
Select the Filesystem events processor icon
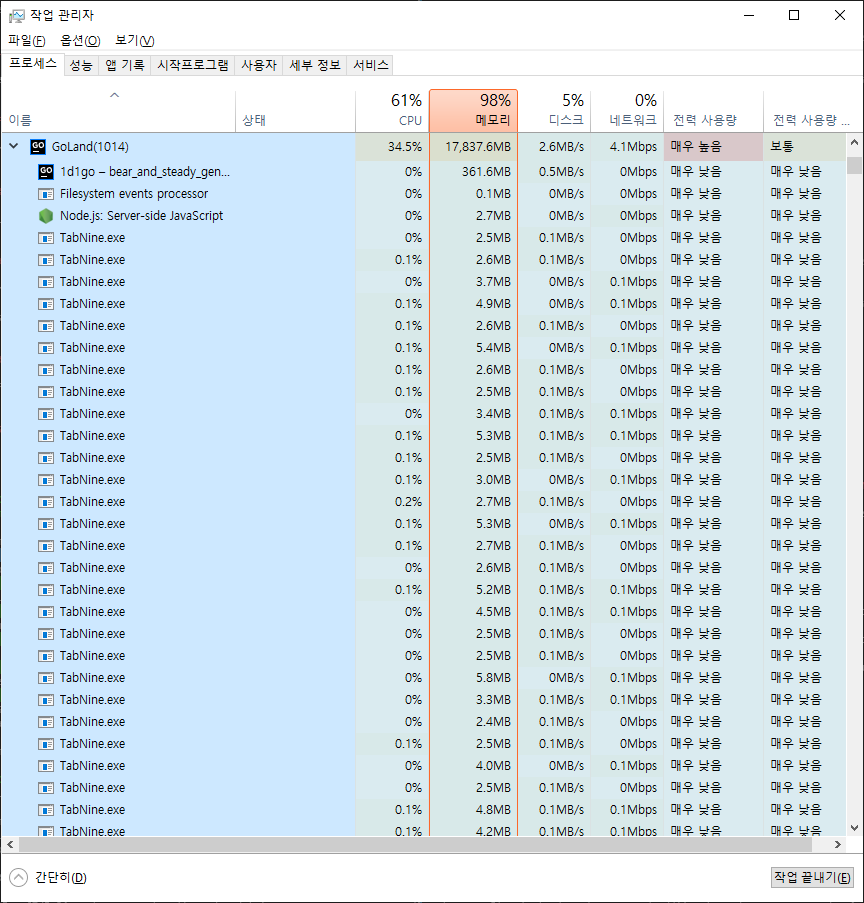46,193
